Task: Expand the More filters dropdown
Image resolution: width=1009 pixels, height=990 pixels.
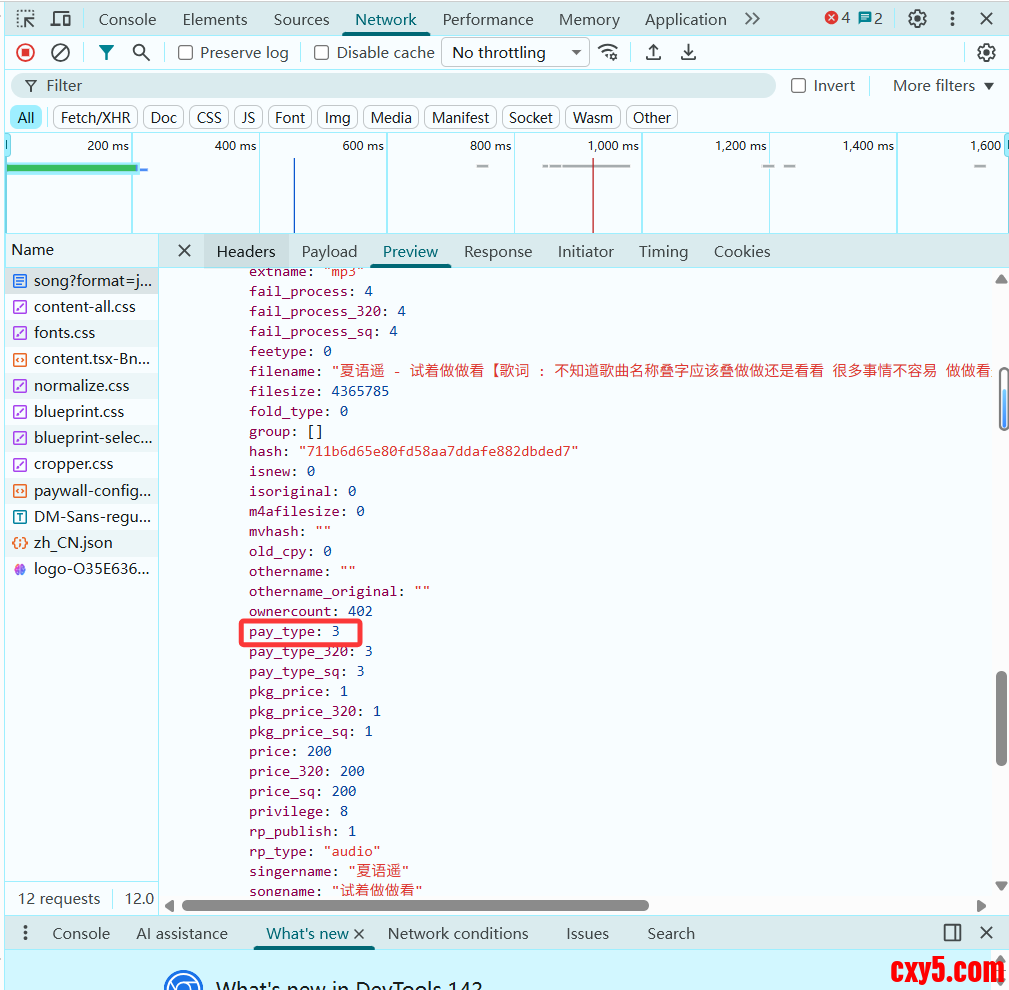Action: click(x=943, y=86)
